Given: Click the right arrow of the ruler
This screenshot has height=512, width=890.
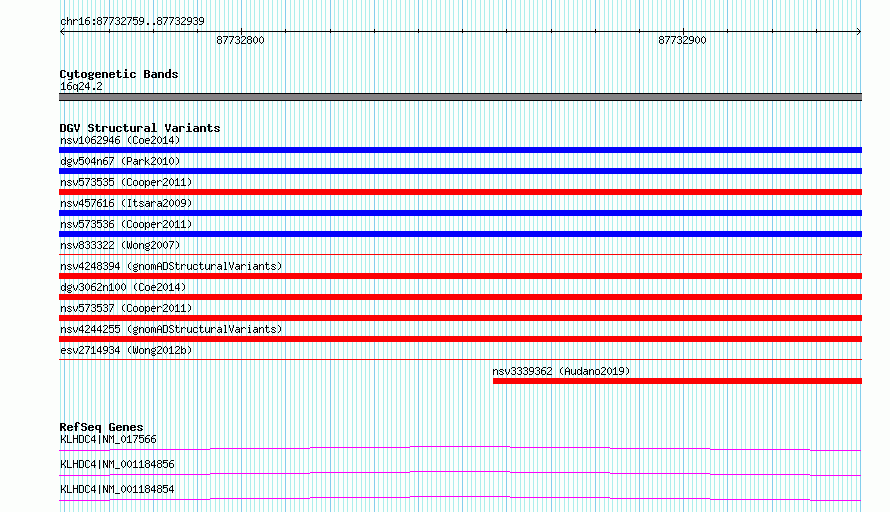Looking at the screenshot, I should pyautogui.click(x=858, y=32).
